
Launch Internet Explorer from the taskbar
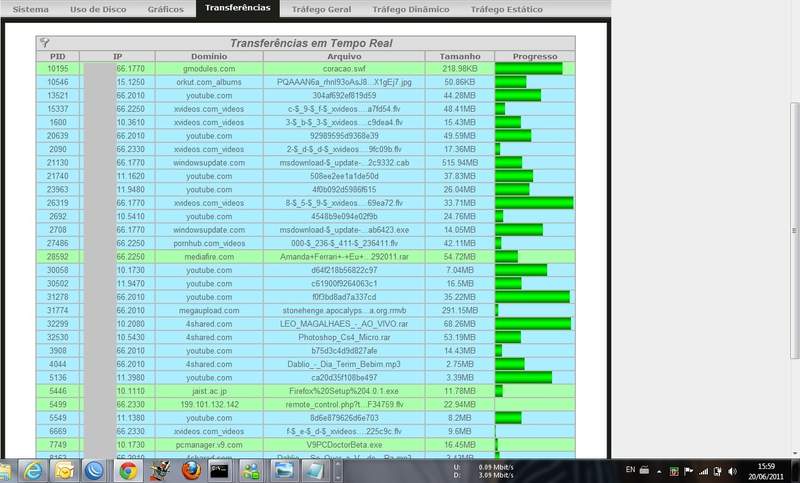click(33, 471)
